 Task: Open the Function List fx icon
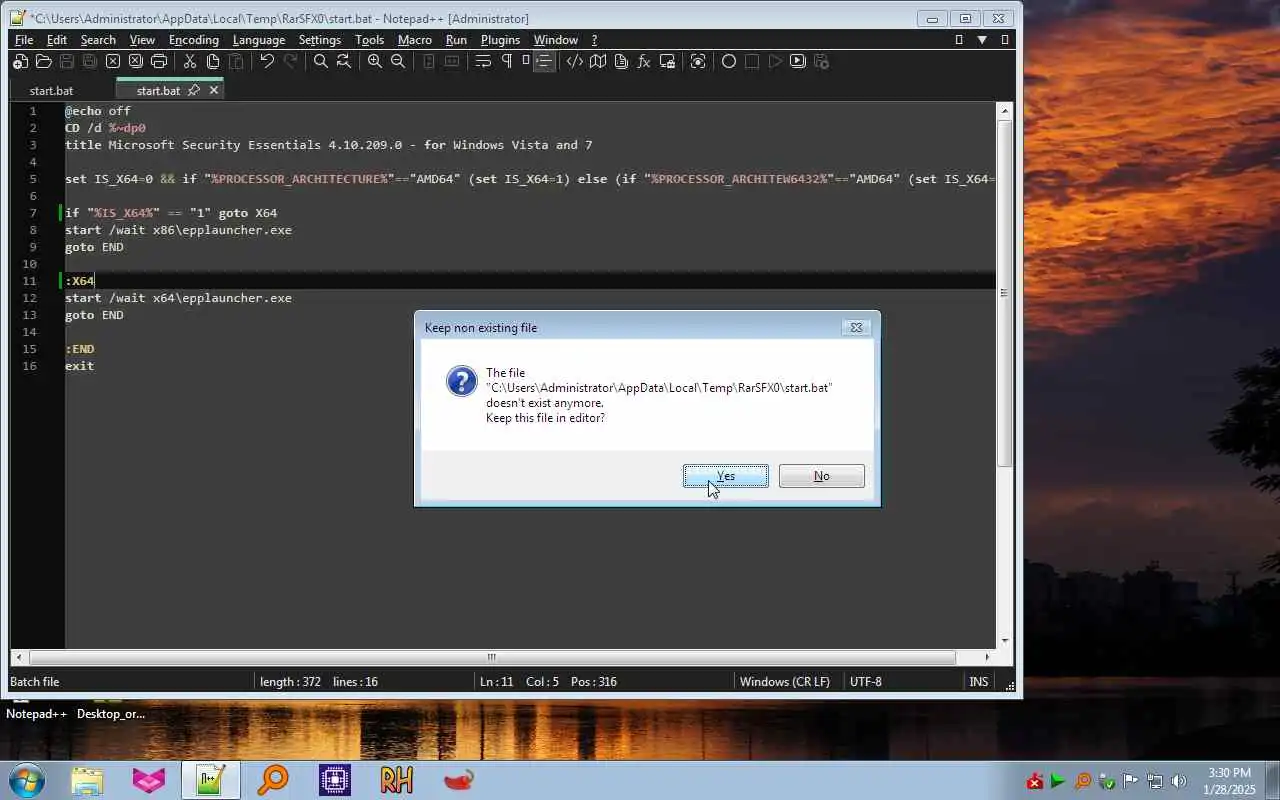pos(644,61)
